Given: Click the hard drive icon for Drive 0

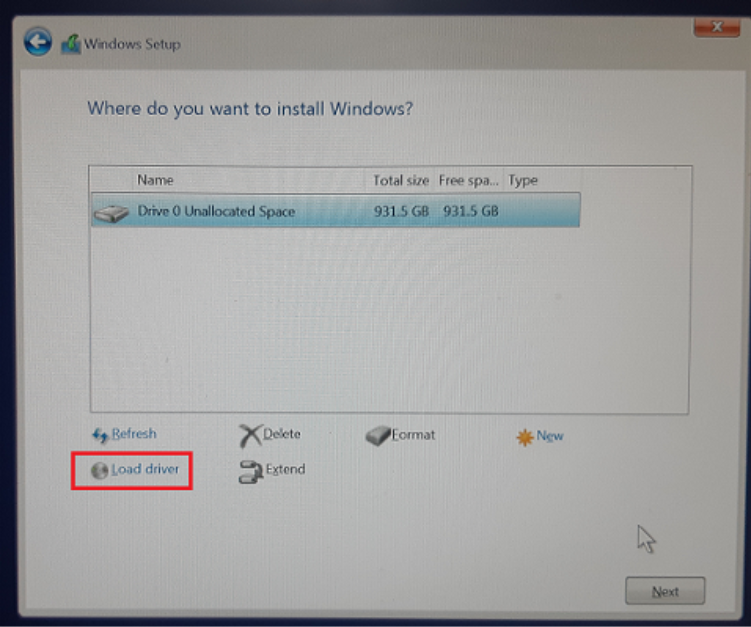Looking at the screenshot, I should click(111, 213).
